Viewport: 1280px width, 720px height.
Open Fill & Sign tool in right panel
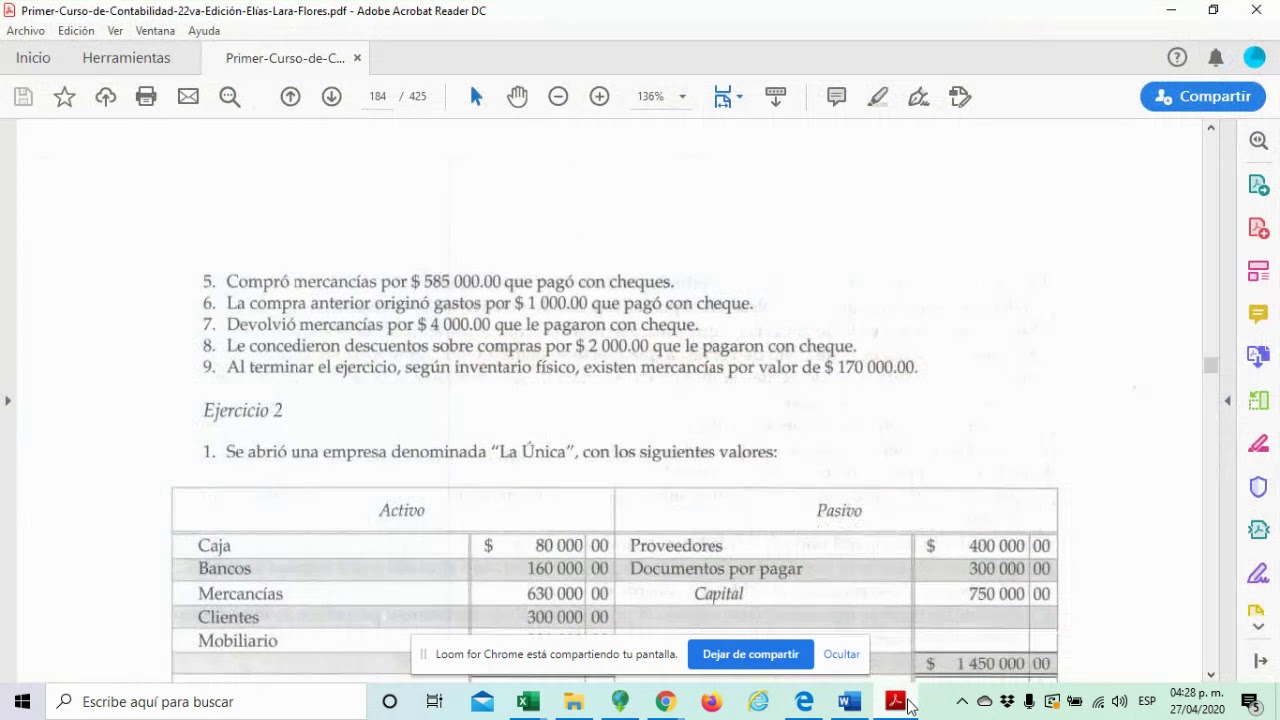click(1259, 574)
